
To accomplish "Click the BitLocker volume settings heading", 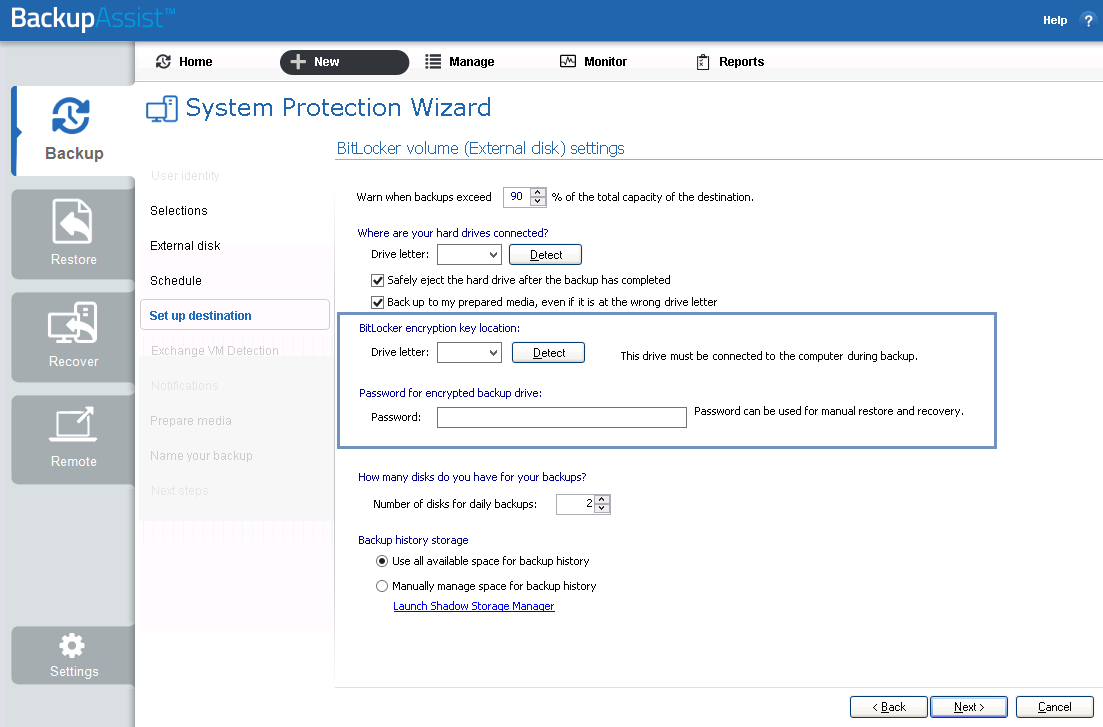I will (x=480, y=148).
